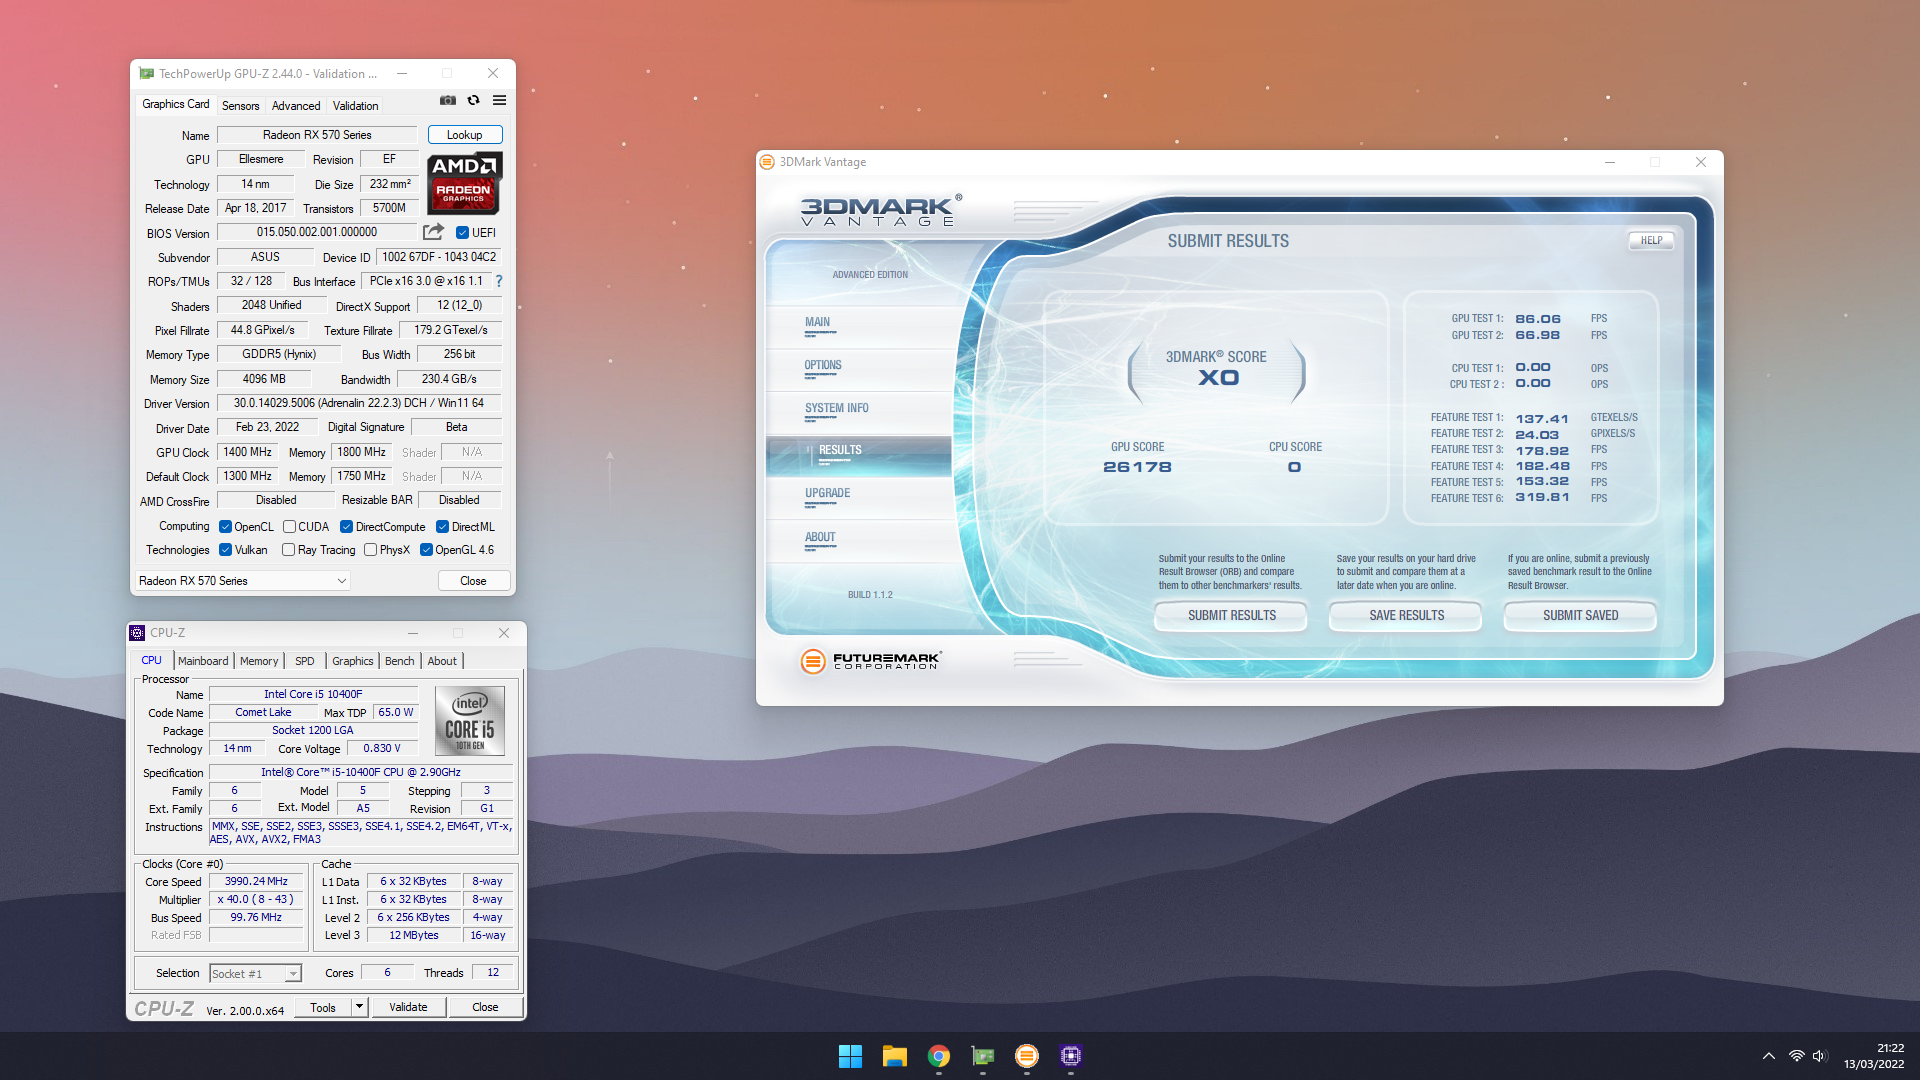Image resolution: width=1920 pixels, height=1080 pixels.
Task: Toggle the Vulkan checkbox
Action: click(225, 550)
